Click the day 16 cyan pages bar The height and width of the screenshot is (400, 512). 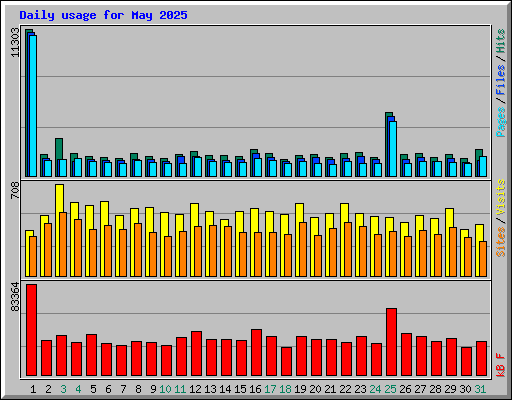click(258, 167)
